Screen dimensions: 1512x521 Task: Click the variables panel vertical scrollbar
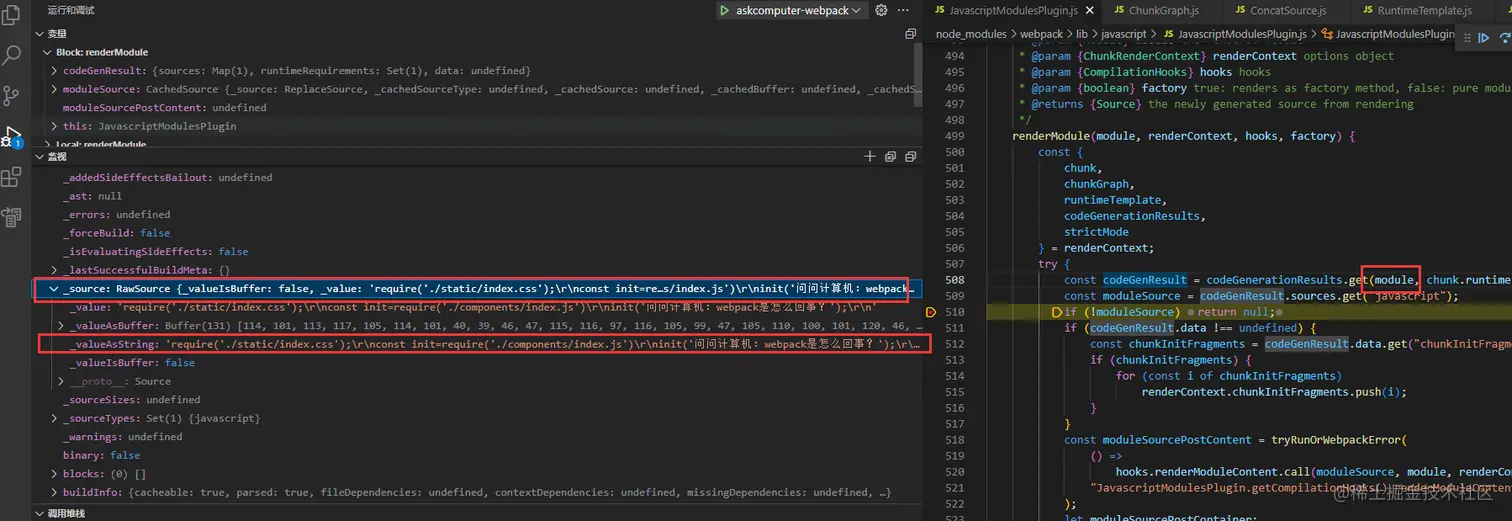[x=920, y=75]
